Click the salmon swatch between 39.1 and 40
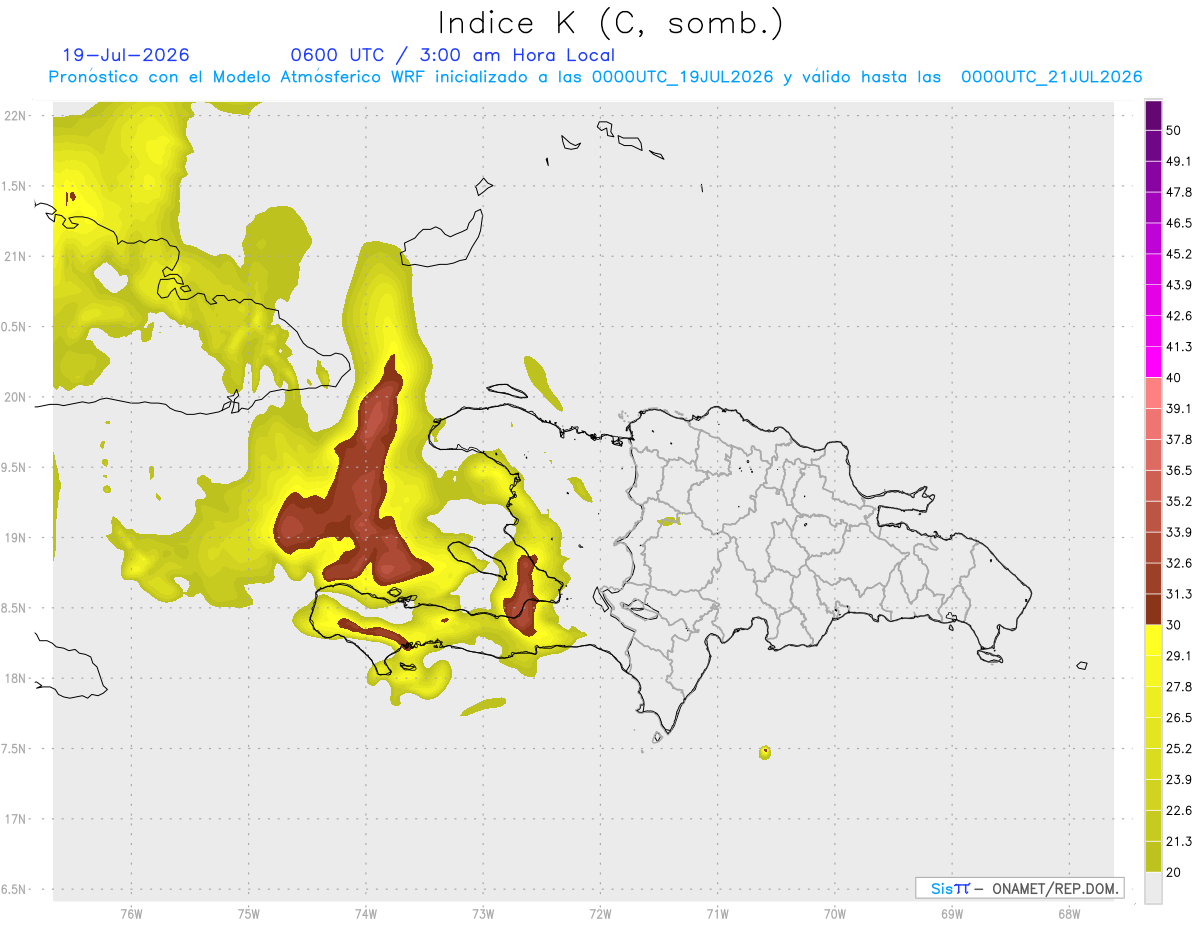Screen dimensions: 1200x927 pos(1153,393)
